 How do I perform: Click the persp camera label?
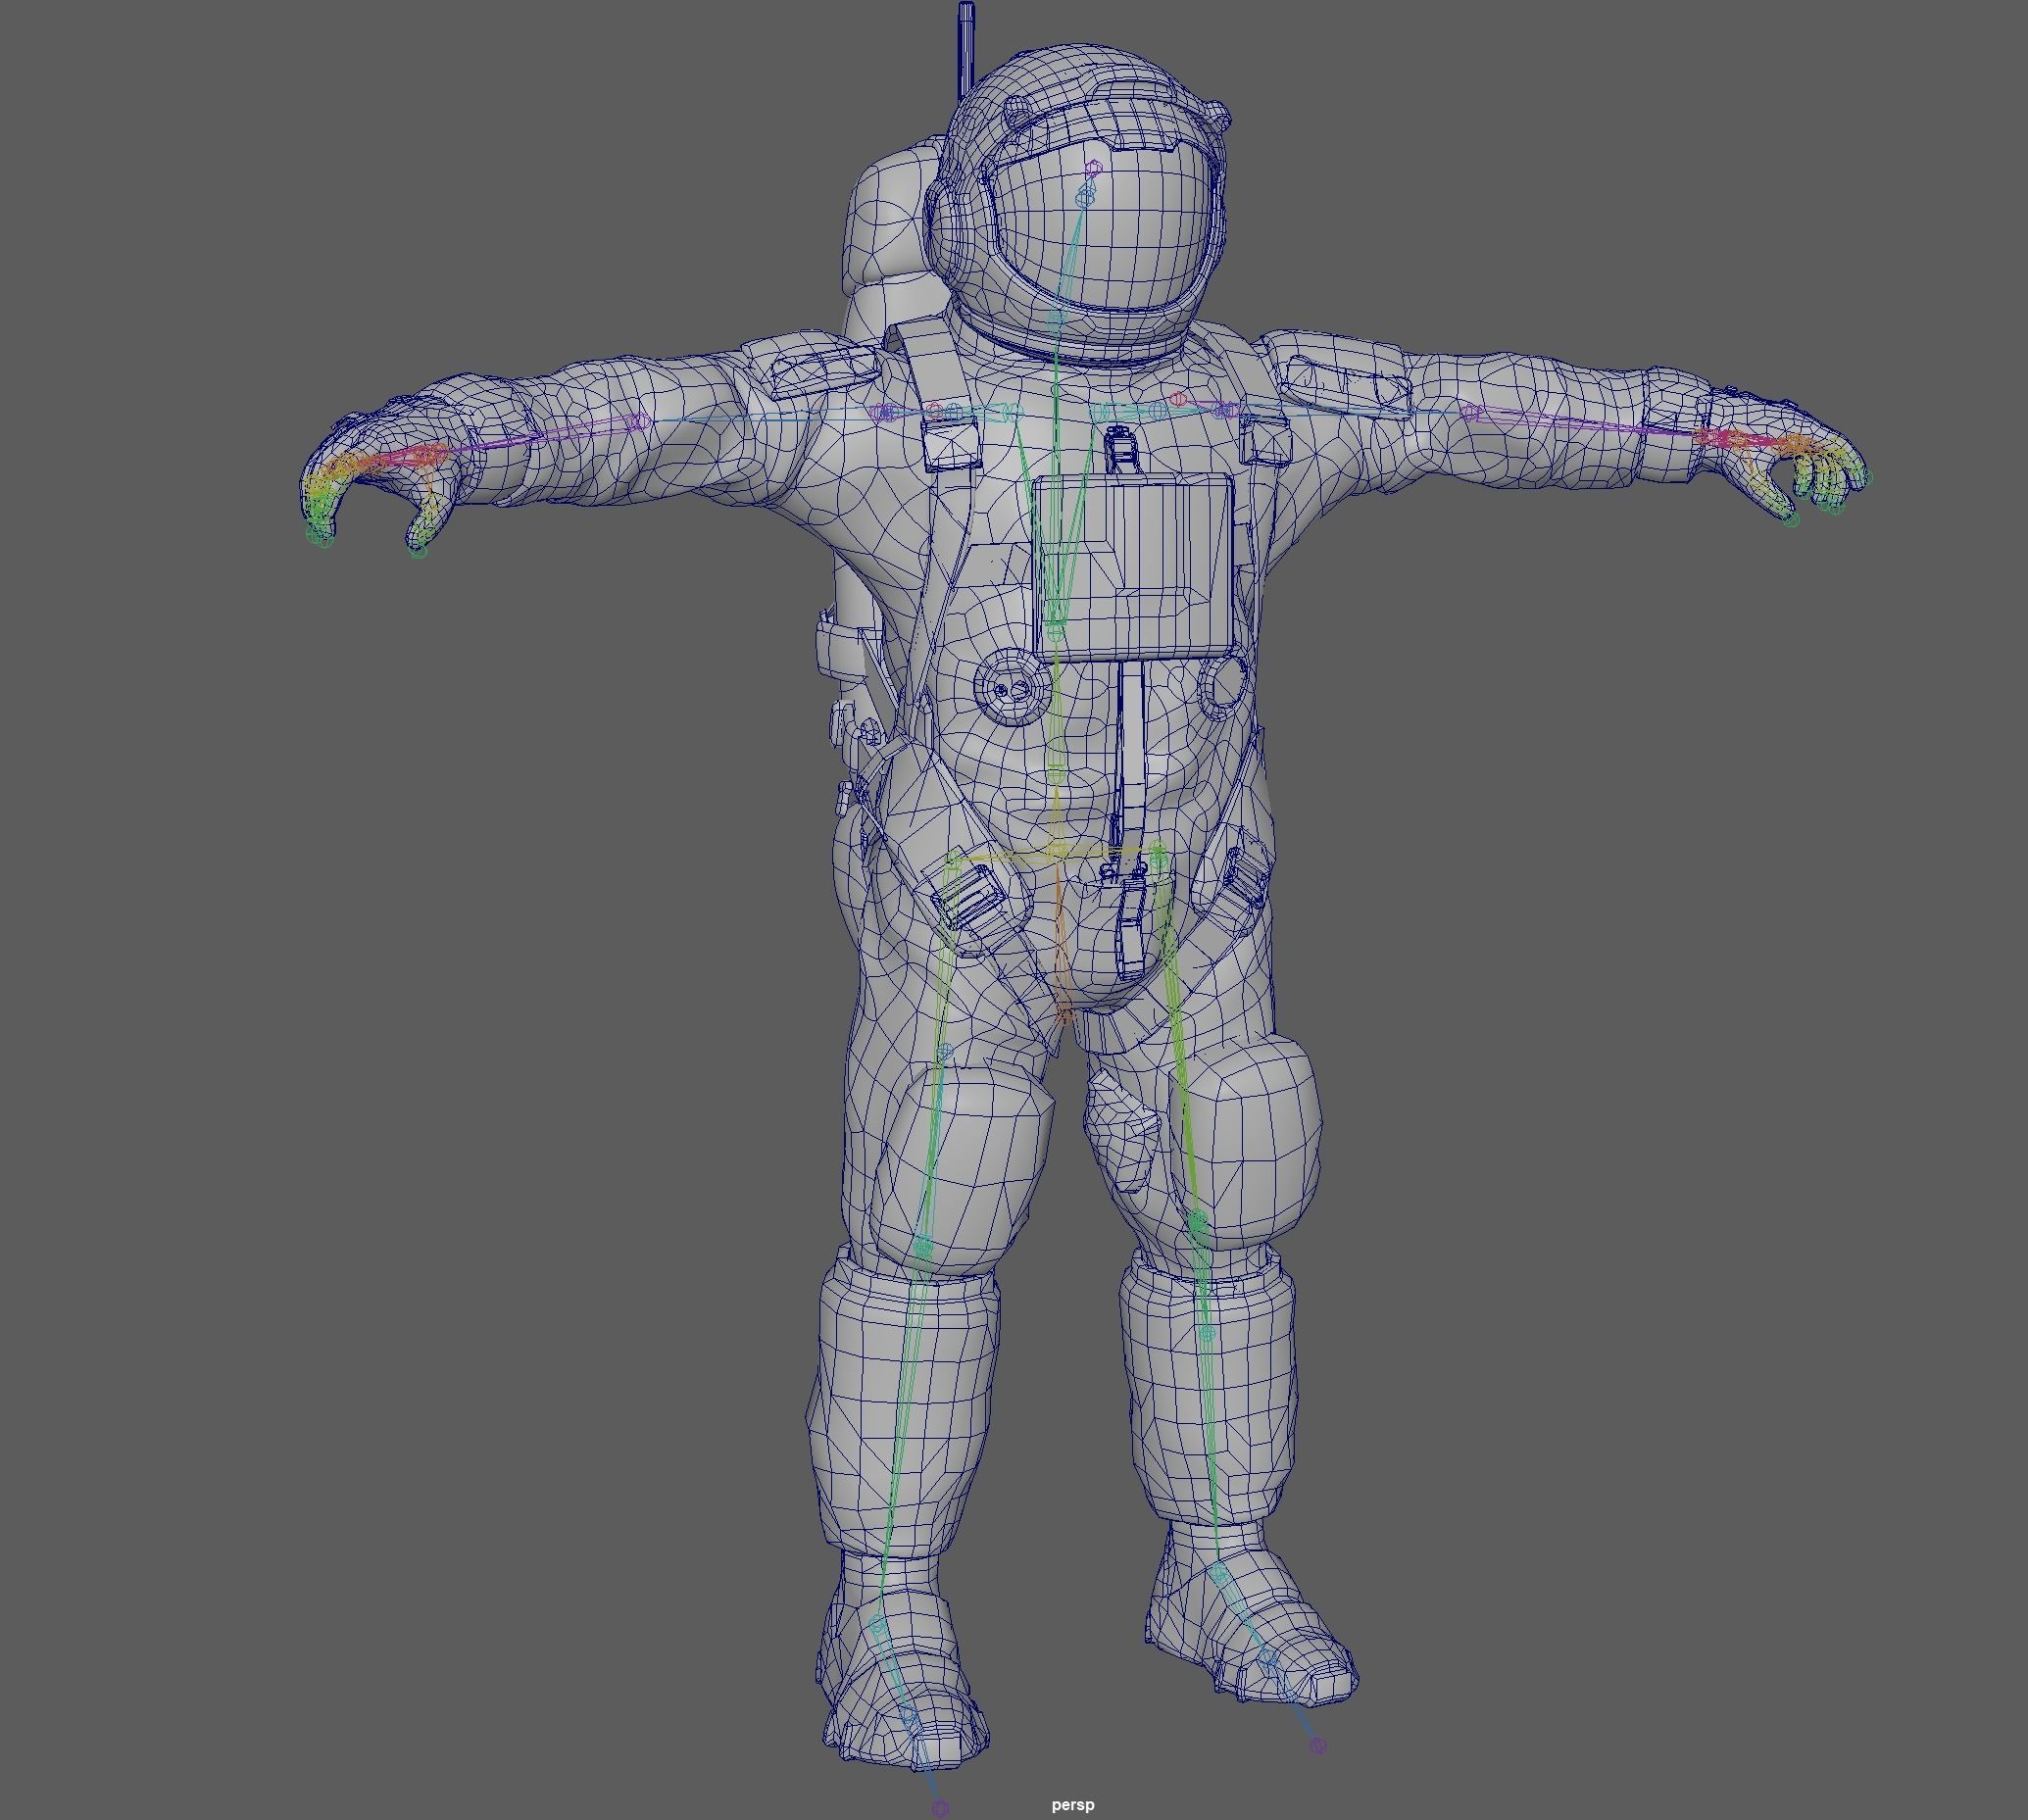click(x=1072, y=1805)
